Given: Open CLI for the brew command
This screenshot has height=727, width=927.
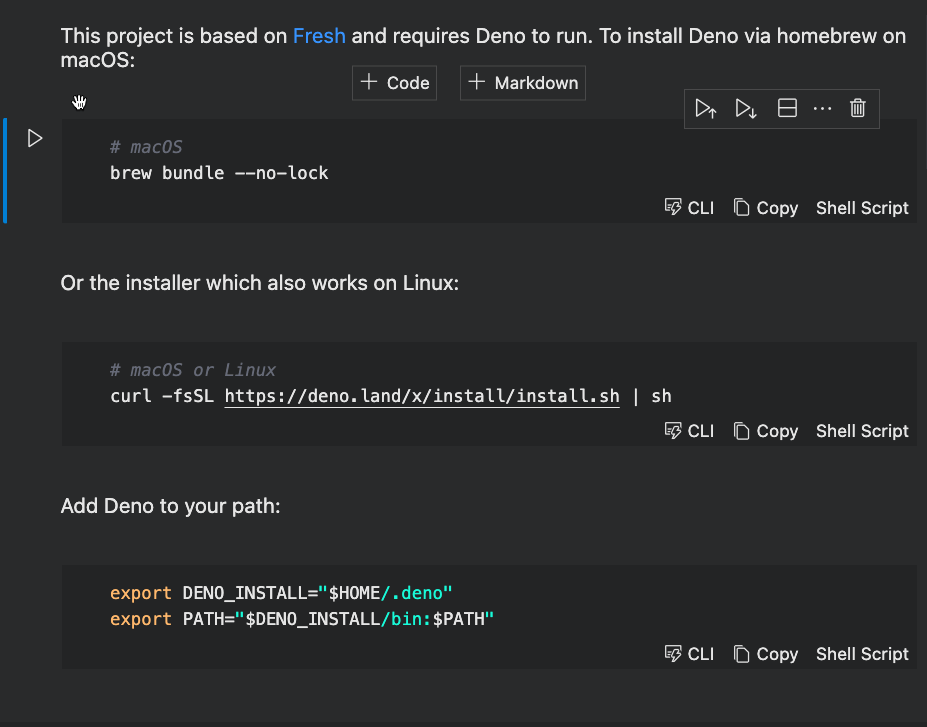Looking at the screenshot, I should pyautogui.click(x=689, y=207).
